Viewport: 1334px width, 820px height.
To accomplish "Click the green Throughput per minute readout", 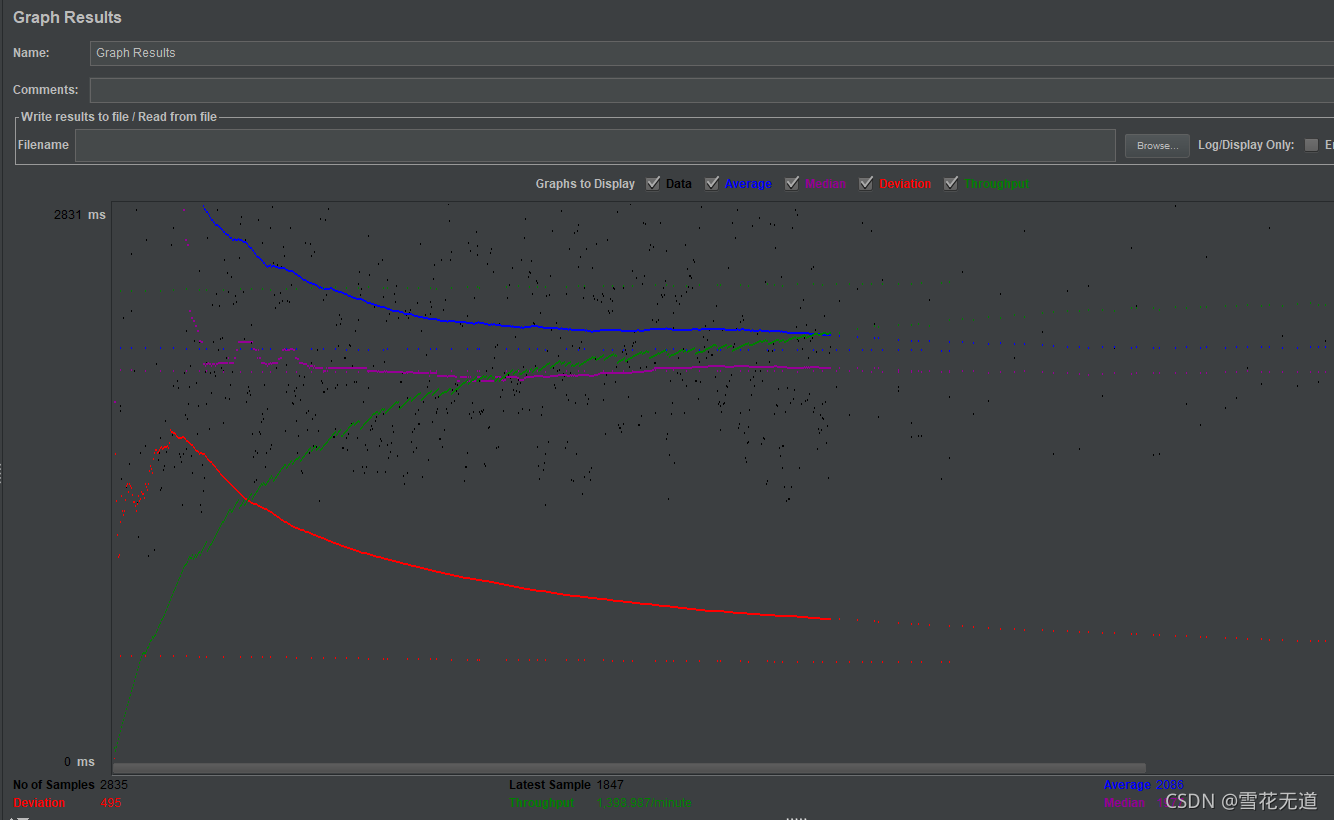I will (x=600, y=803).
